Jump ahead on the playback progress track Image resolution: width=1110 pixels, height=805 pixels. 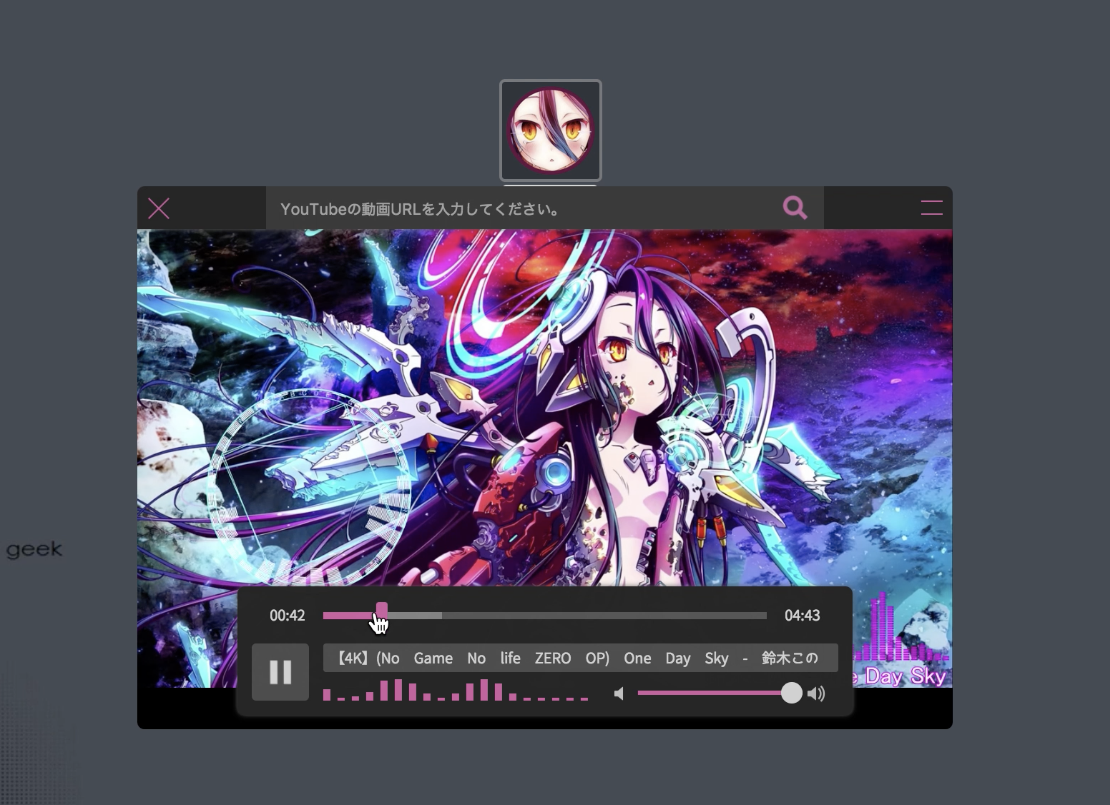pos(544,615)
